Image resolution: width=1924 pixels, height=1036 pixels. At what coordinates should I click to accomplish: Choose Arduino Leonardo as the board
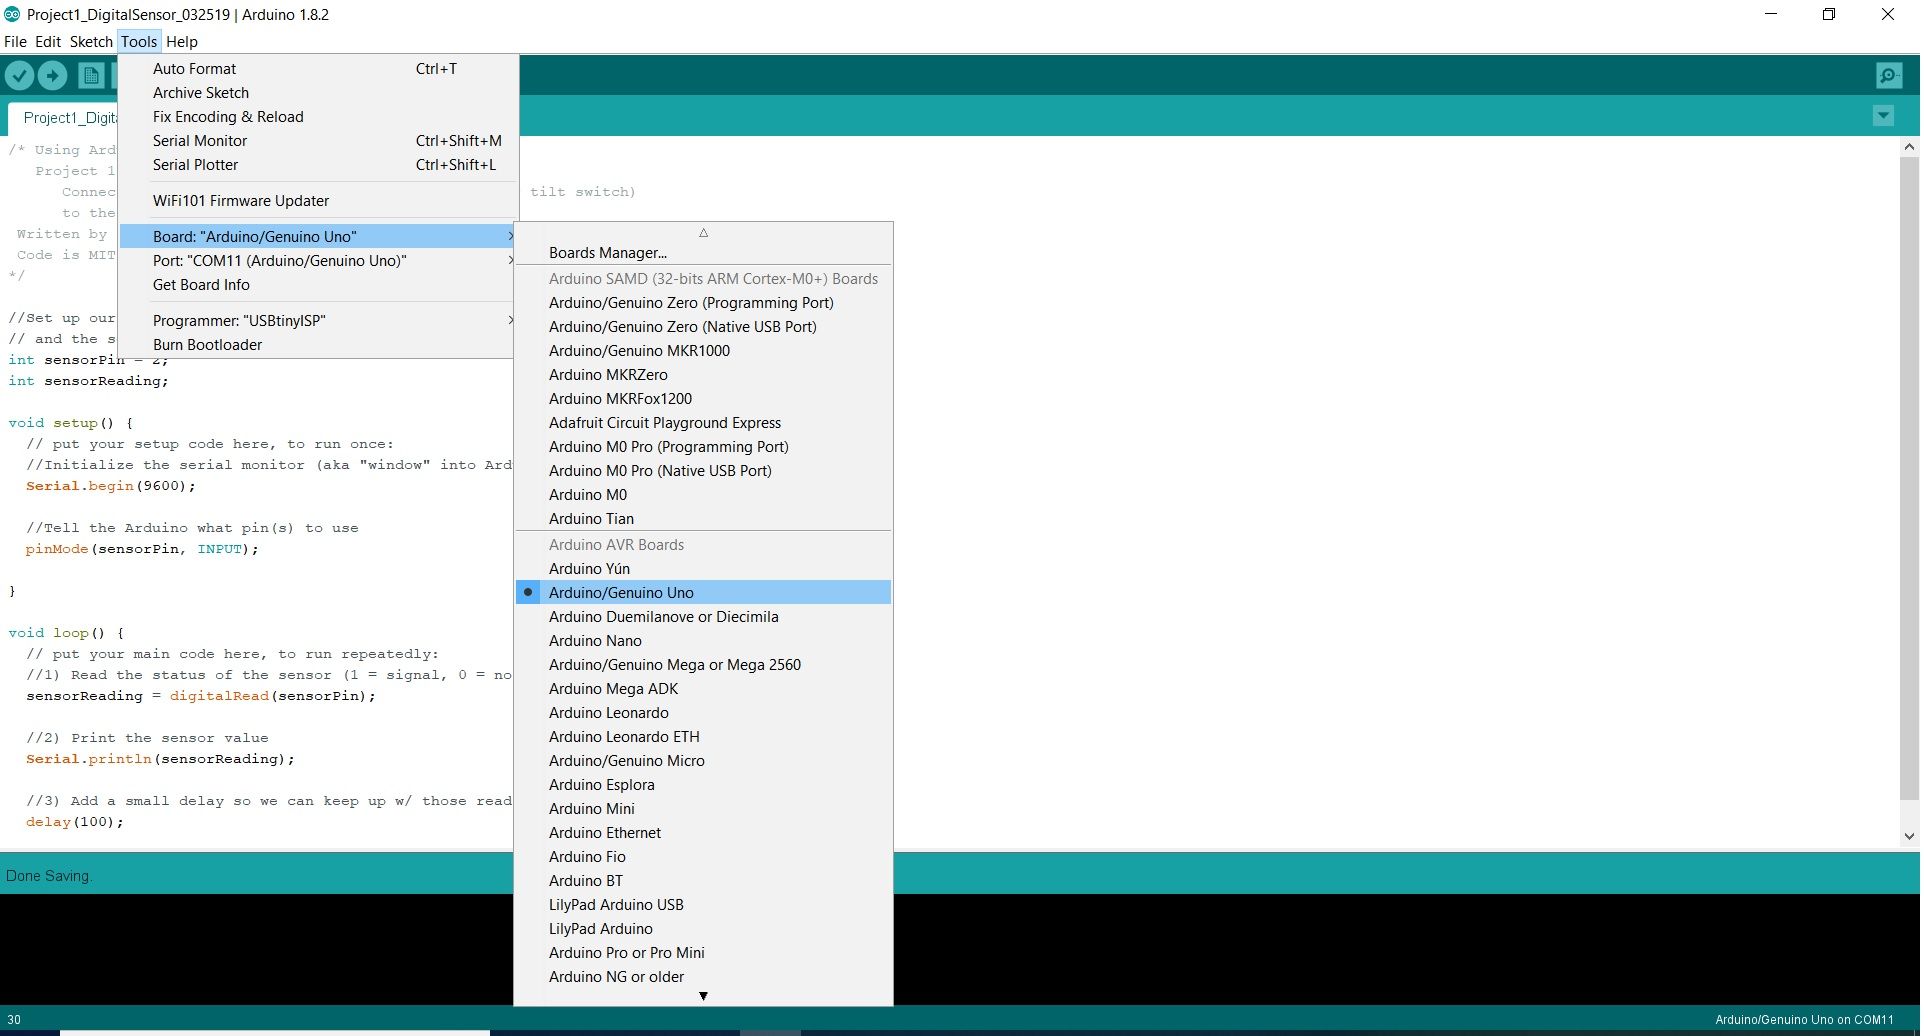(x=608, y=712)
